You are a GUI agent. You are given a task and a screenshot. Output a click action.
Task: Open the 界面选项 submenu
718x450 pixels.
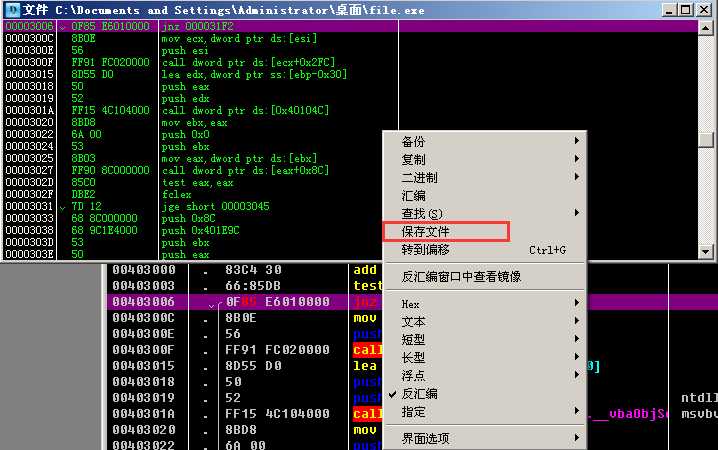coord(484,438)
